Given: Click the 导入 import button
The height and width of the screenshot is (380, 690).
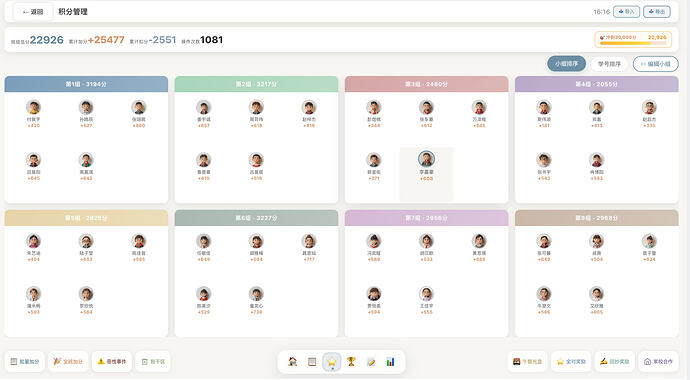Looking at the screenshot, I should pos(627,12).
